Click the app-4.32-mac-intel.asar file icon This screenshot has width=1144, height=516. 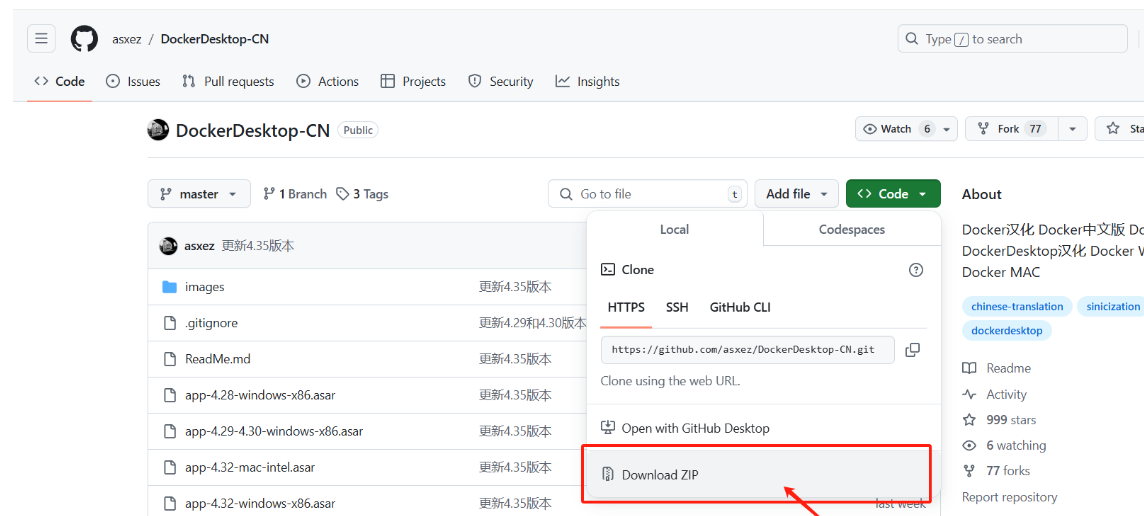(170, 467)
